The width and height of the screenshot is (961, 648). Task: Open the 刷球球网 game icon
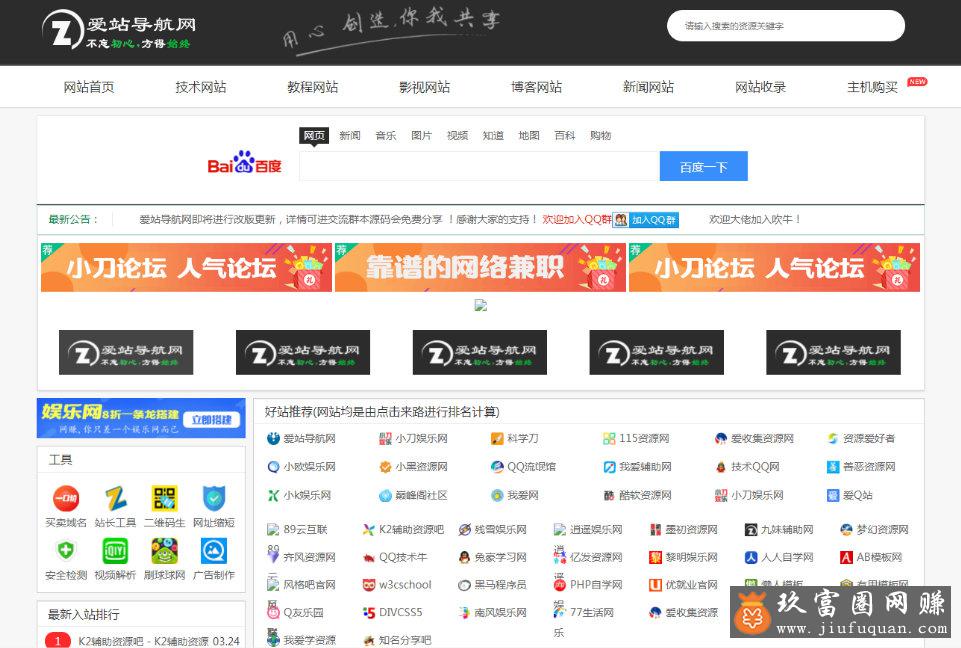(164, 551)
